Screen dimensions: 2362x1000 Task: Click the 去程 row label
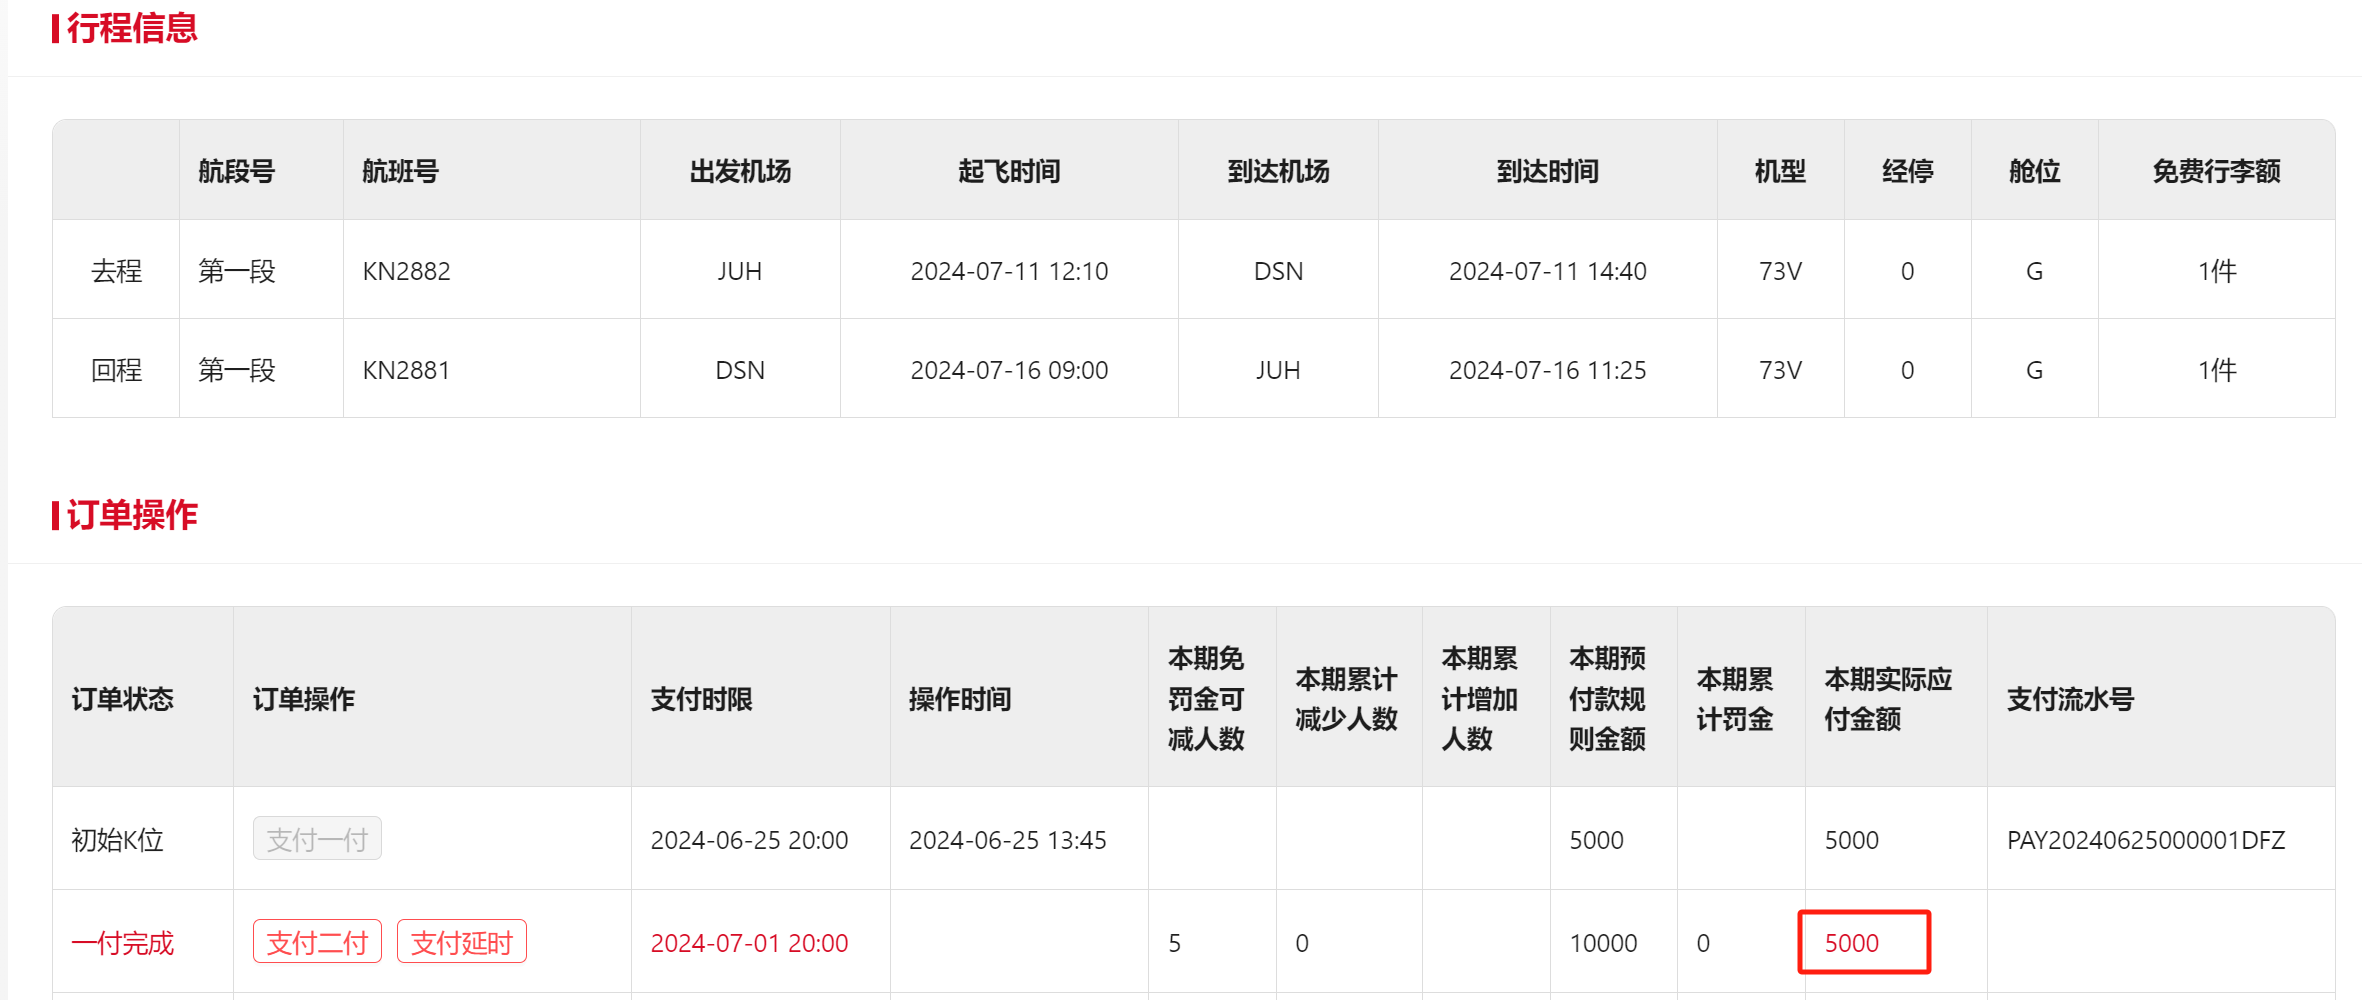116,271
